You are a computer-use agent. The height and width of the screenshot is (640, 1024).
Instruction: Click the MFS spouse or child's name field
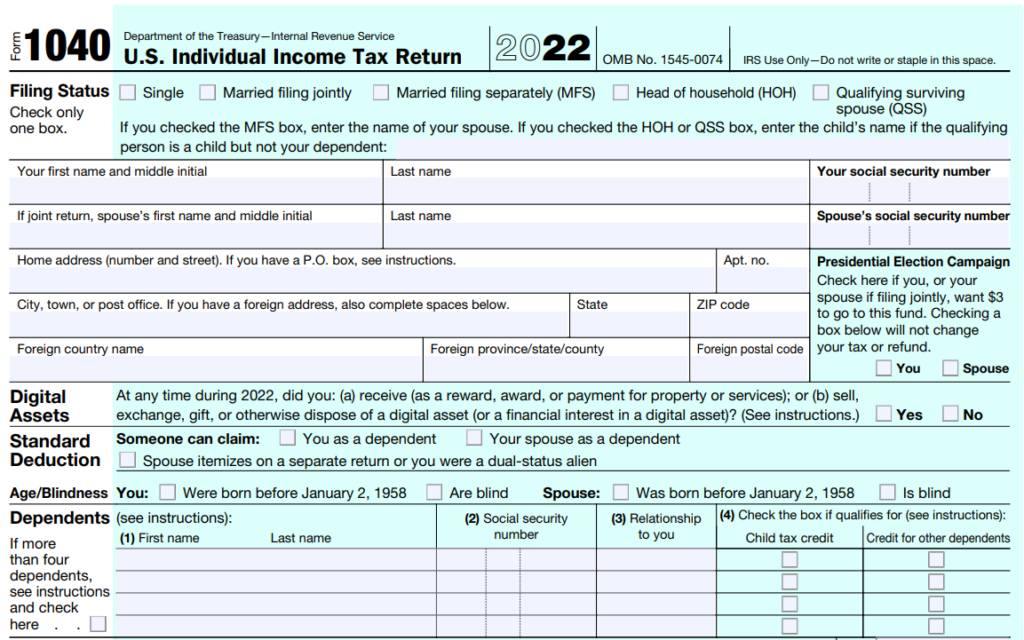pos(702,147)
